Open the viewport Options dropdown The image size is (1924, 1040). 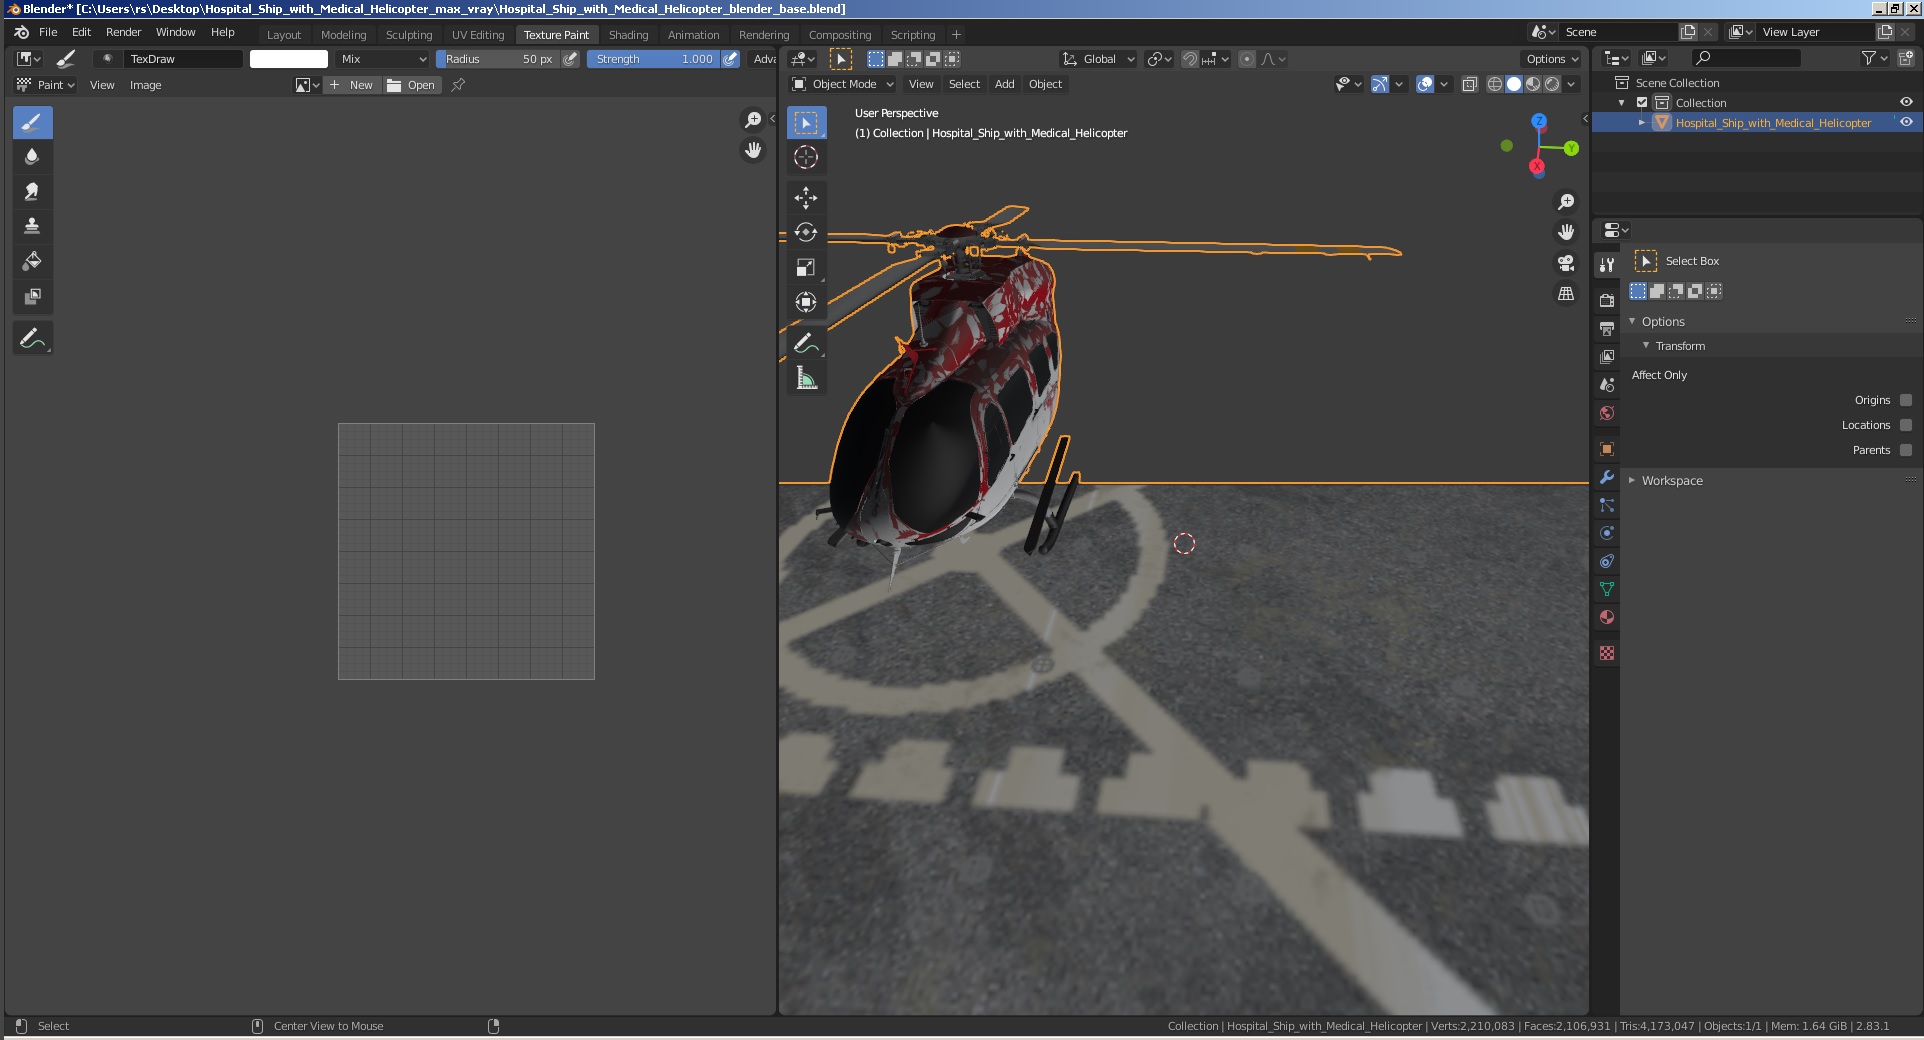(x=1551, y=59)
